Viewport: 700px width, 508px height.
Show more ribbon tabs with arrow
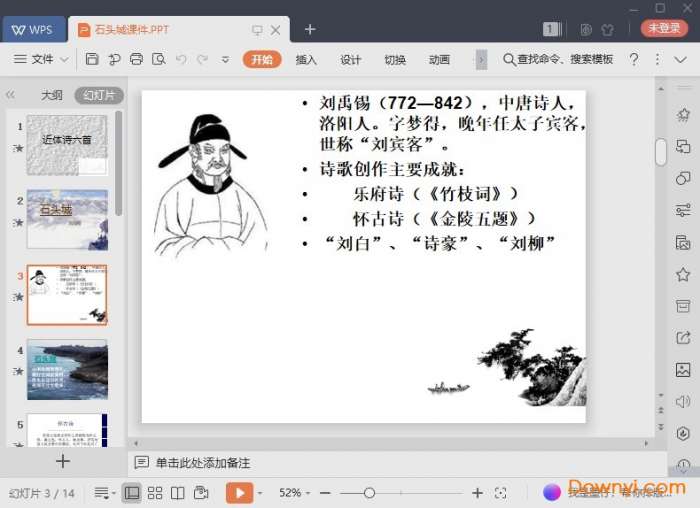[481, 59]
